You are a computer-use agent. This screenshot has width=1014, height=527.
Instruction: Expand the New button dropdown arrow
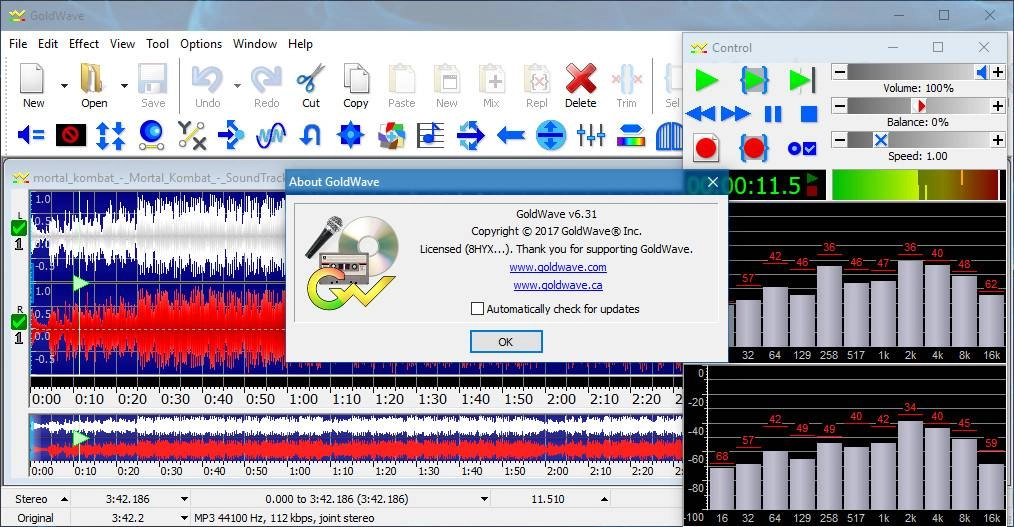pyautogui.click(x=64, y=85)
